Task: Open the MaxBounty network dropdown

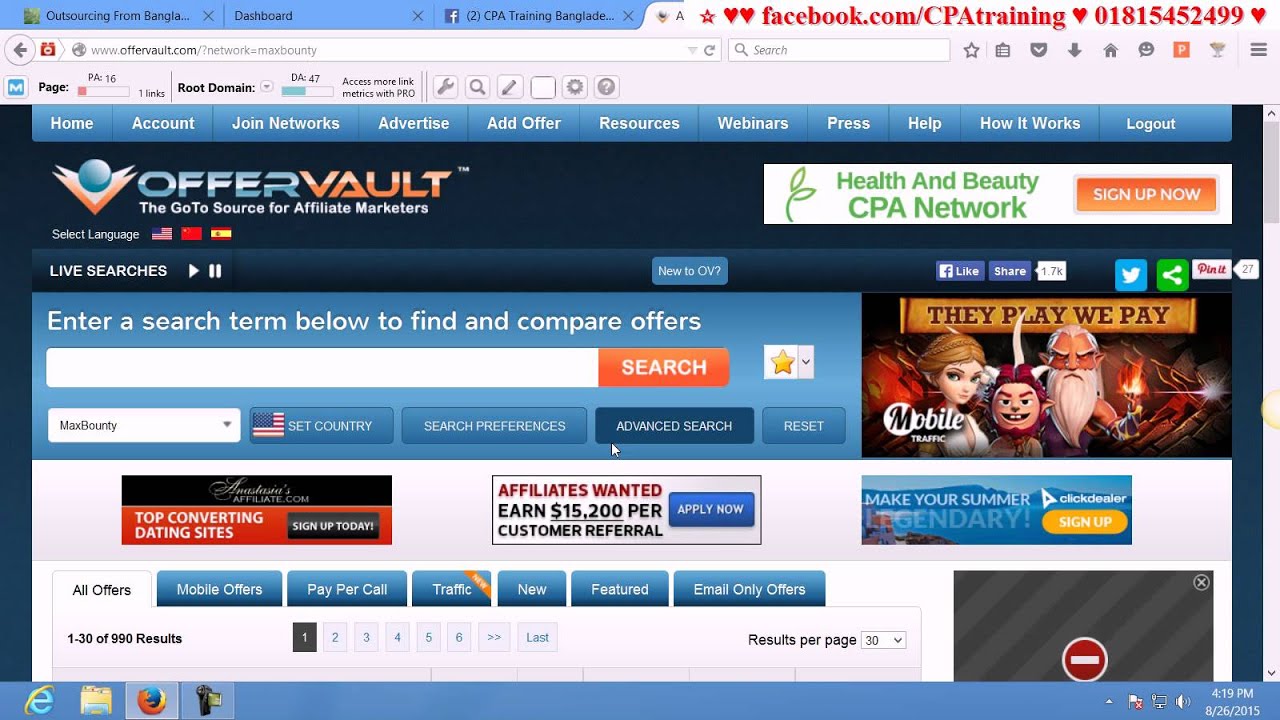Action: (144, 425)
